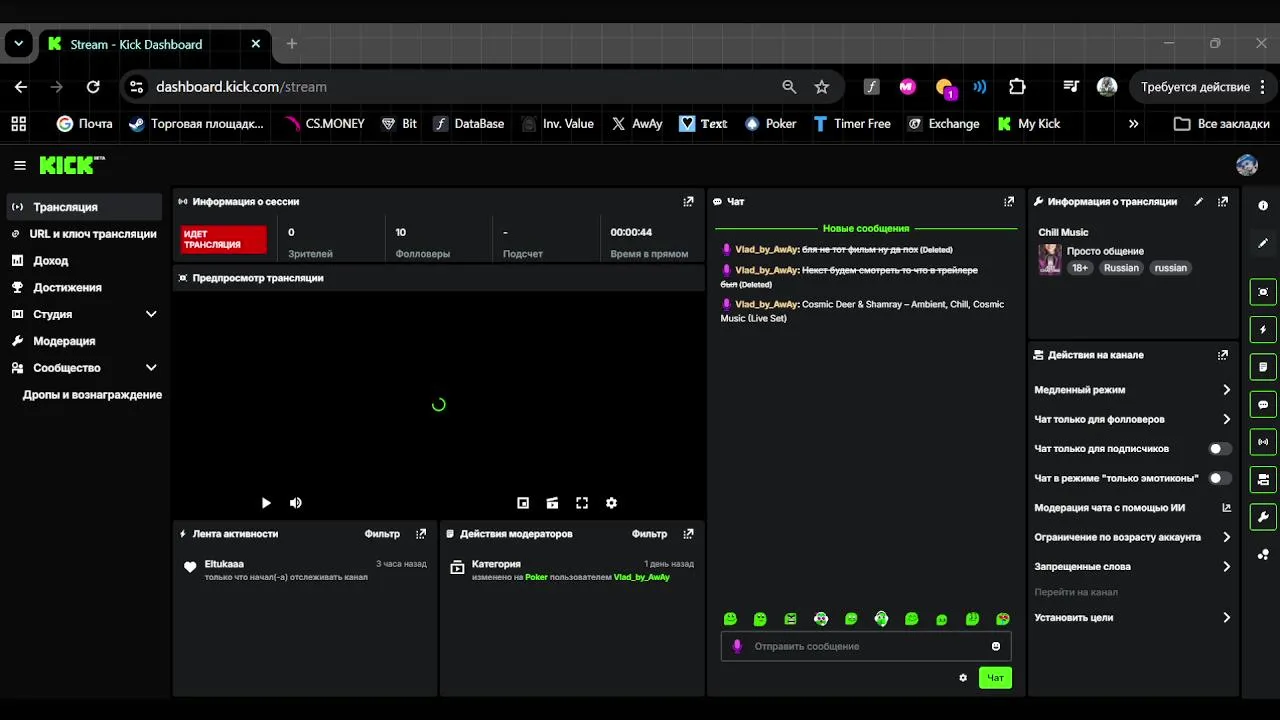
Task: Click the pencil icon in right sidebar
Action: point(1263,243)
